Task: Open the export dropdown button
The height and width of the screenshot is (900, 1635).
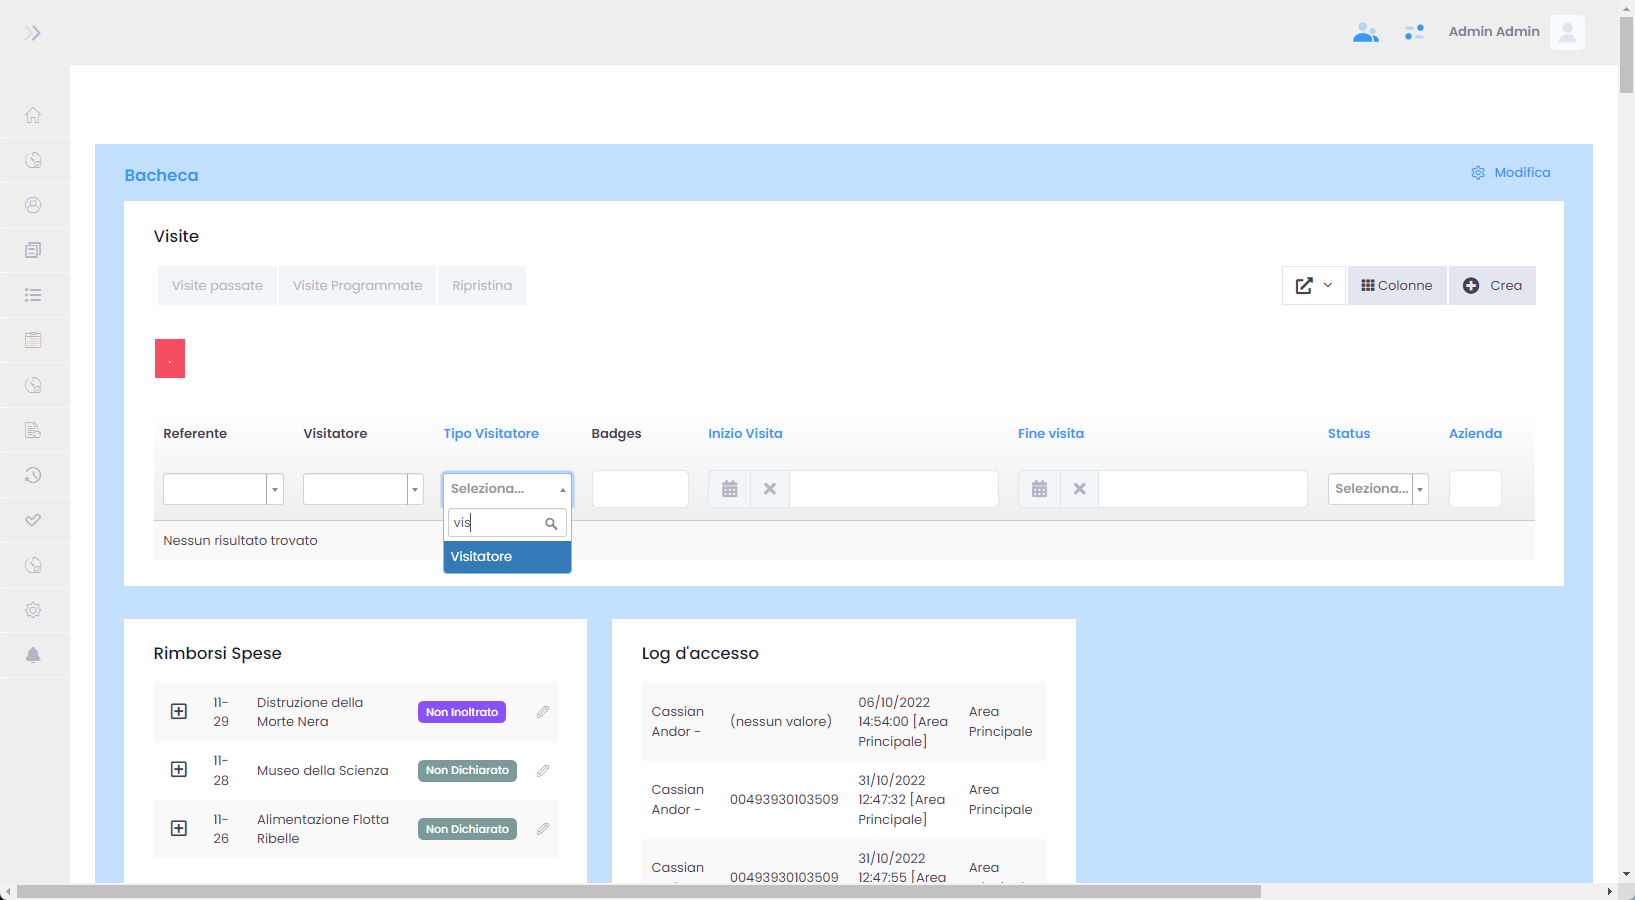Action: [x=1314, y=285]
